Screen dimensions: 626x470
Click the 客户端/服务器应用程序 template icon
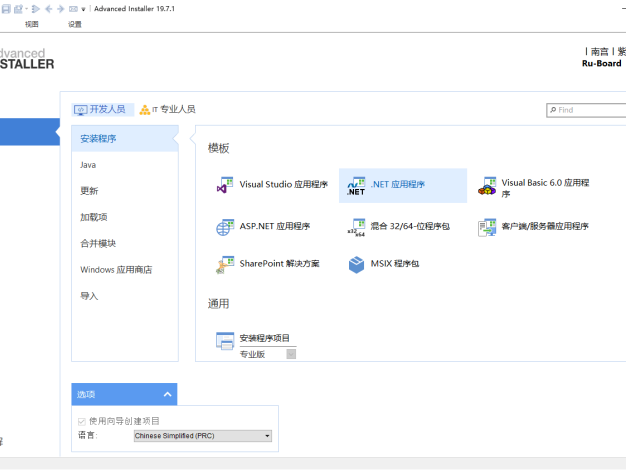[x=487, y=227]
